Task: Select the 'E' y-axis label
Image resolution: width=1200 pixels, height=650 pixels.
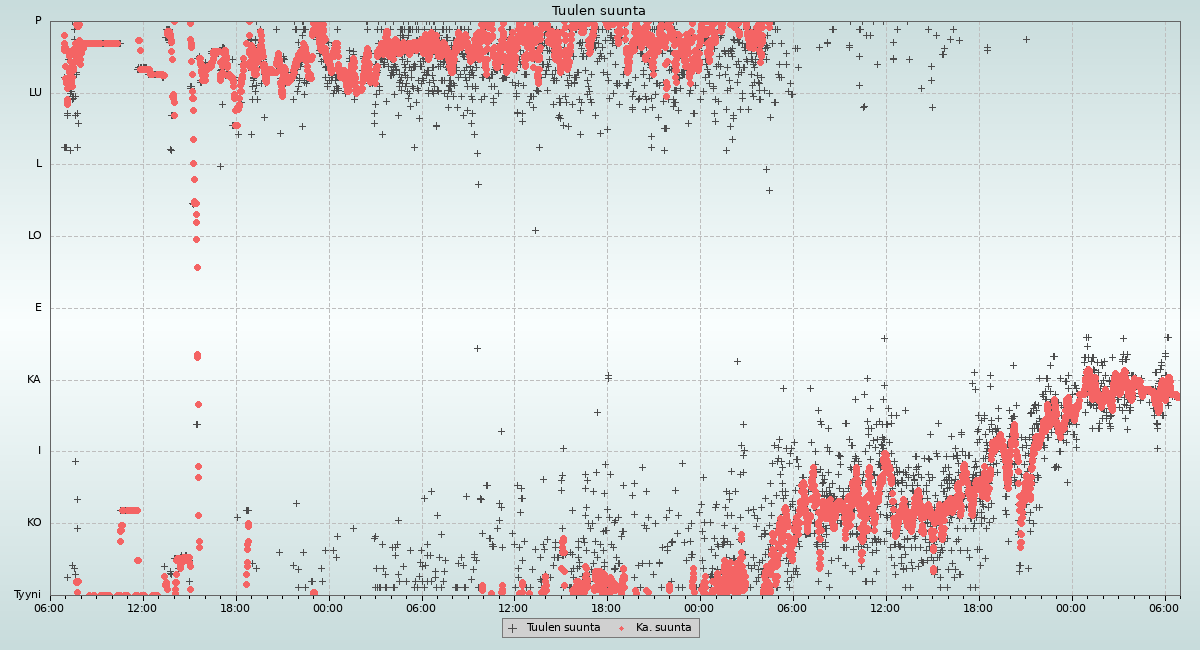Action: point(39,308)
